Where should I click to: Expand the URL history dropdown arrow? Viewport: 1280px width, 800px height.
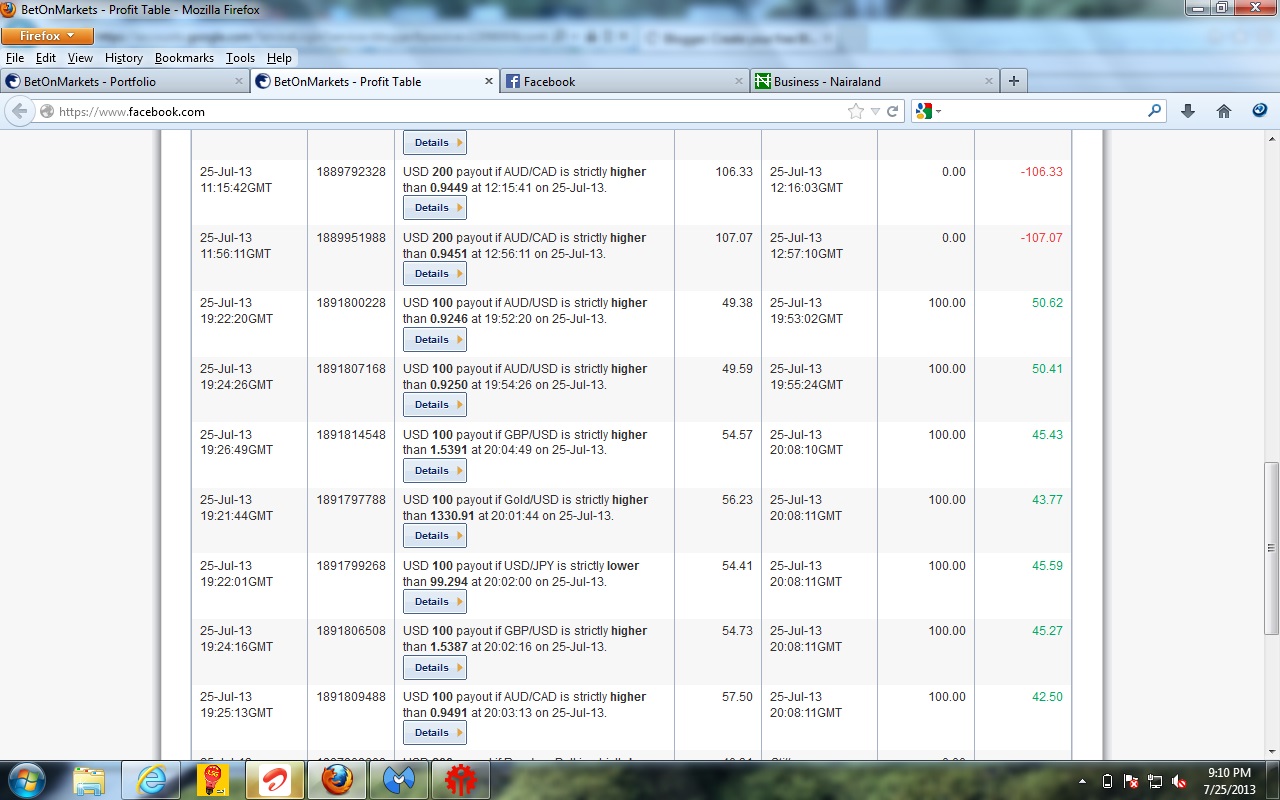click(x=875, y=112)
